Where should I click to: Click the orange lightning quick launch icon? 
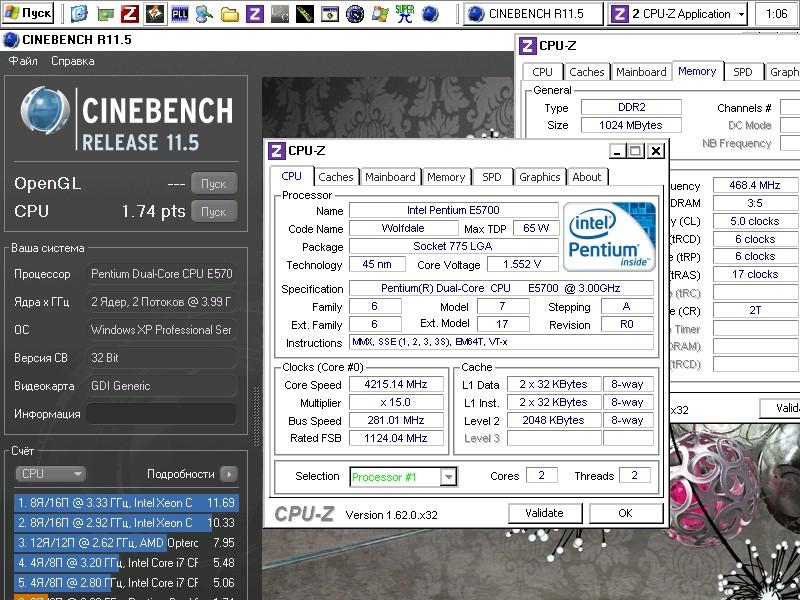(x=155, y=14)
